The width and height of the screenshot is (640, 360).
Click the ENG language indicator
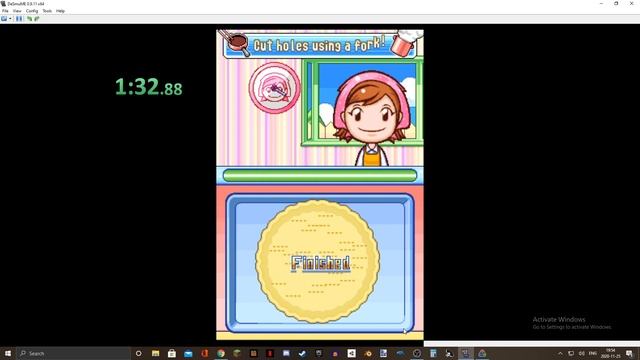(x=593, y=353)
